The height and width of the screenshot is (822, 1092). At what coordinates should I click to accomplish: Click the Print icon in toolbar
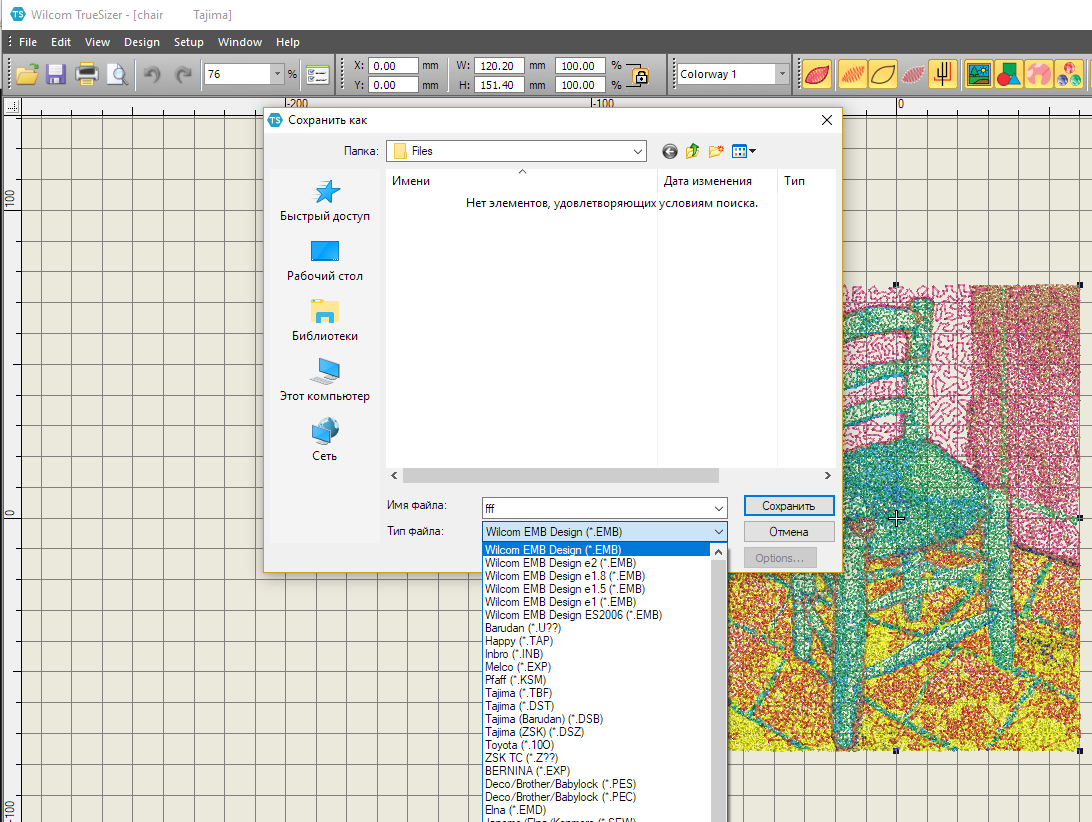click(x=87, y=74)
